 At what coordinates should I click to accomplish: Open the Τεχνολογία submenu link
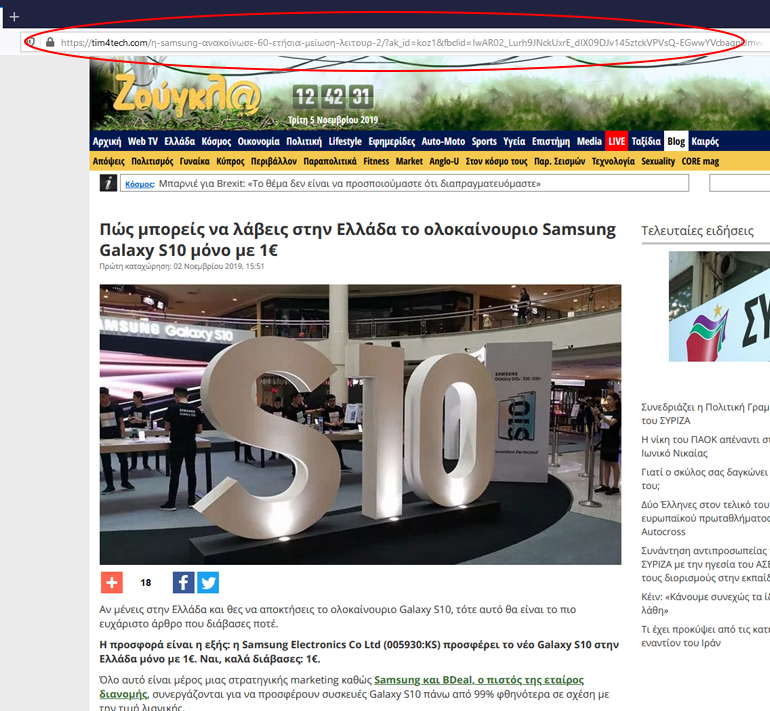[x=613, y=161]
